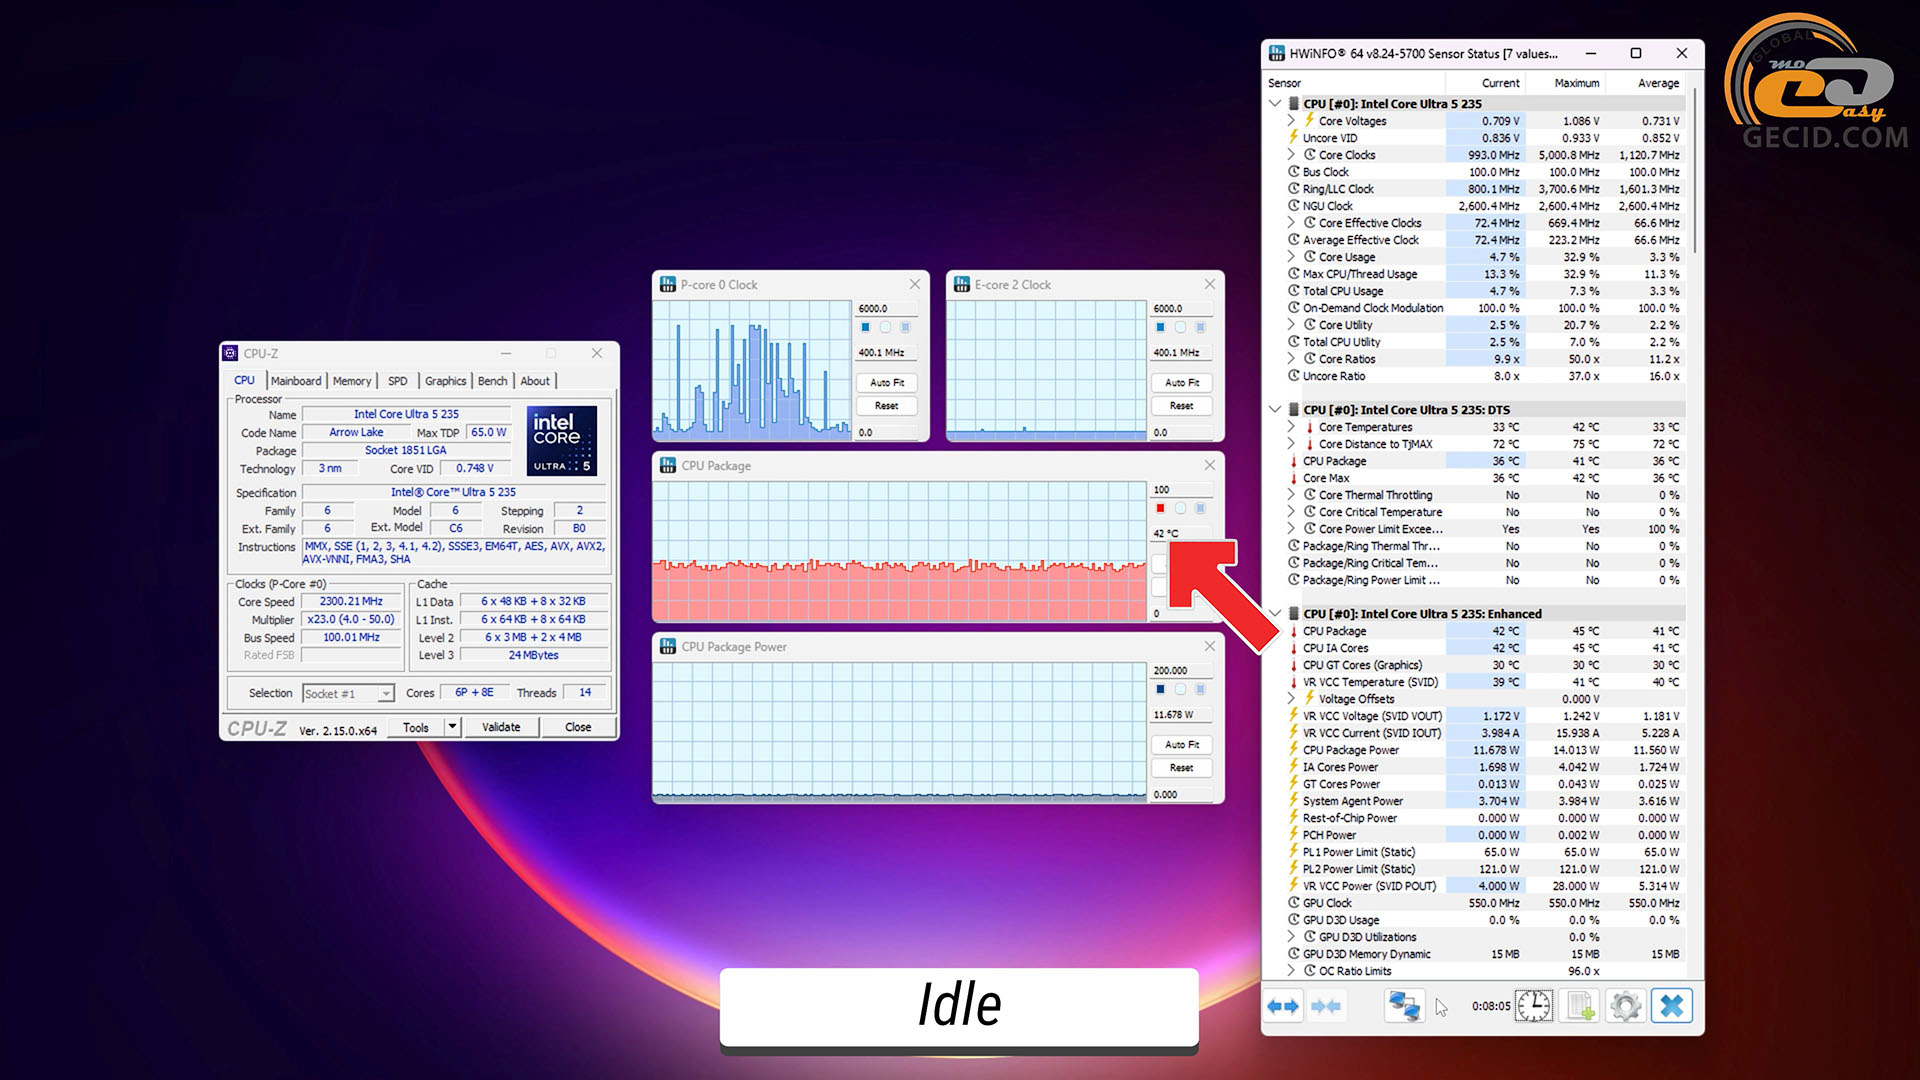The width and height of the screenshot is (1920, 1080).
Task: Switch to the Memory tab in CPU-Z
Action: coord(352,381)
